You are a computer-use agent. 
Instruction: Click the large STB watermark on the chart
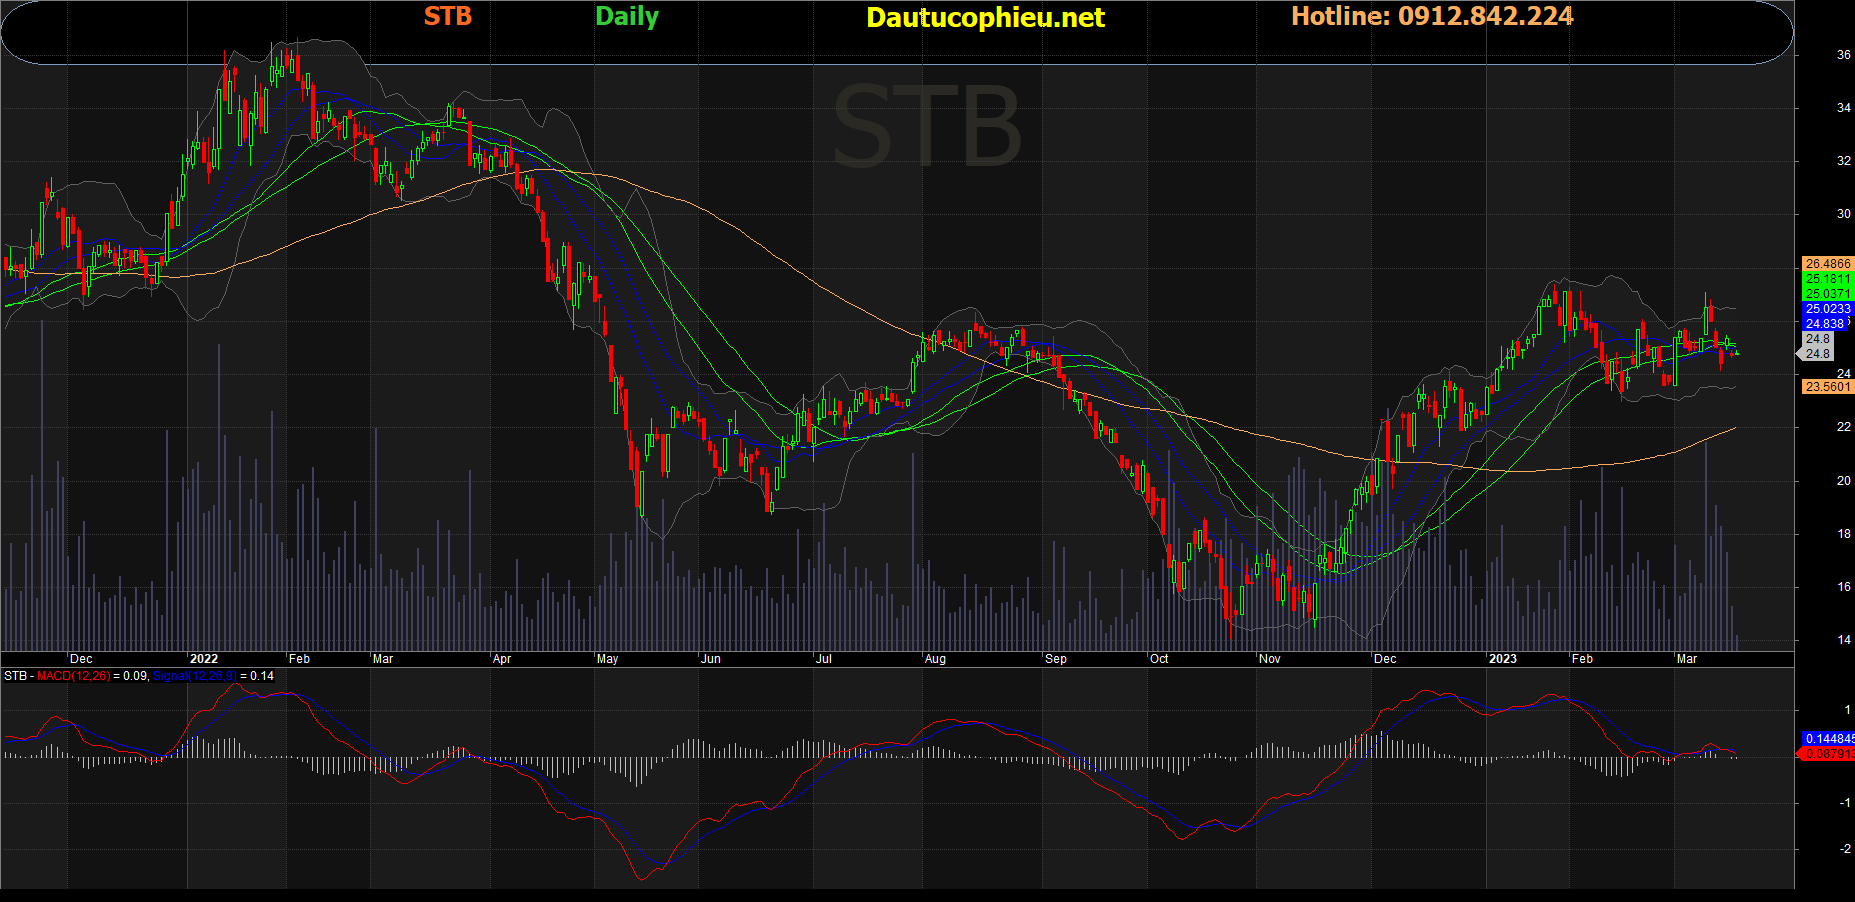click(926, 127)
